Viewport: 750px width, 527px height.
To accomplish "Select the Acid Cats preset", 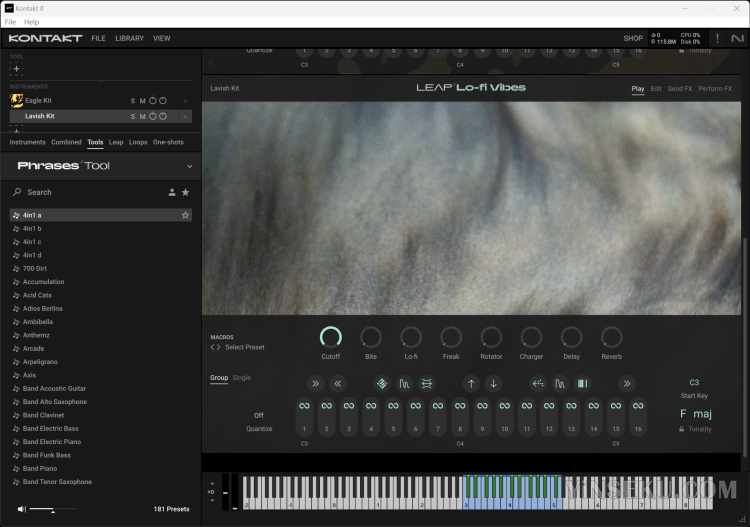I will 100,296.
